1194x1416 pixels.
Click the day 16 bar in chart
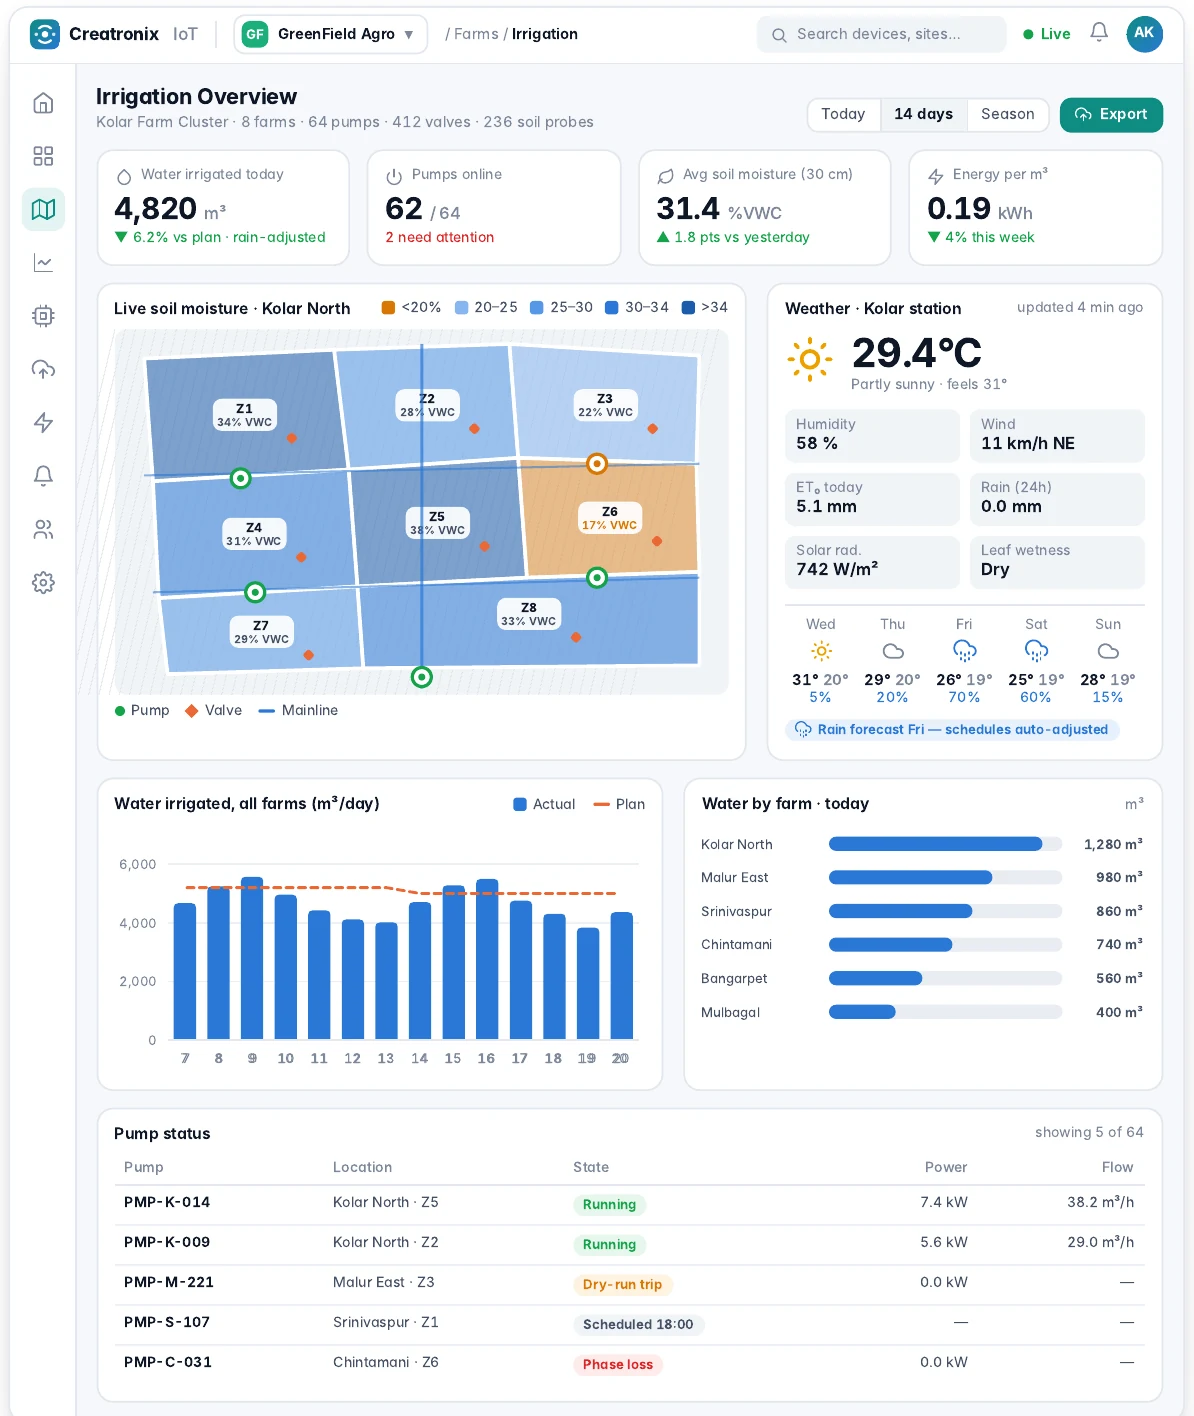(487, 959)
